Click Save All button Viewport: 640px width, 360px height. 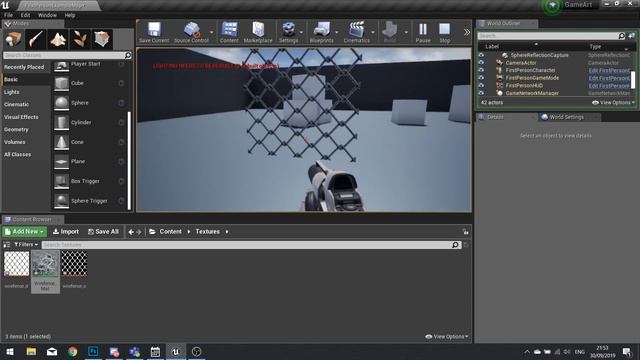coord(103,231)
